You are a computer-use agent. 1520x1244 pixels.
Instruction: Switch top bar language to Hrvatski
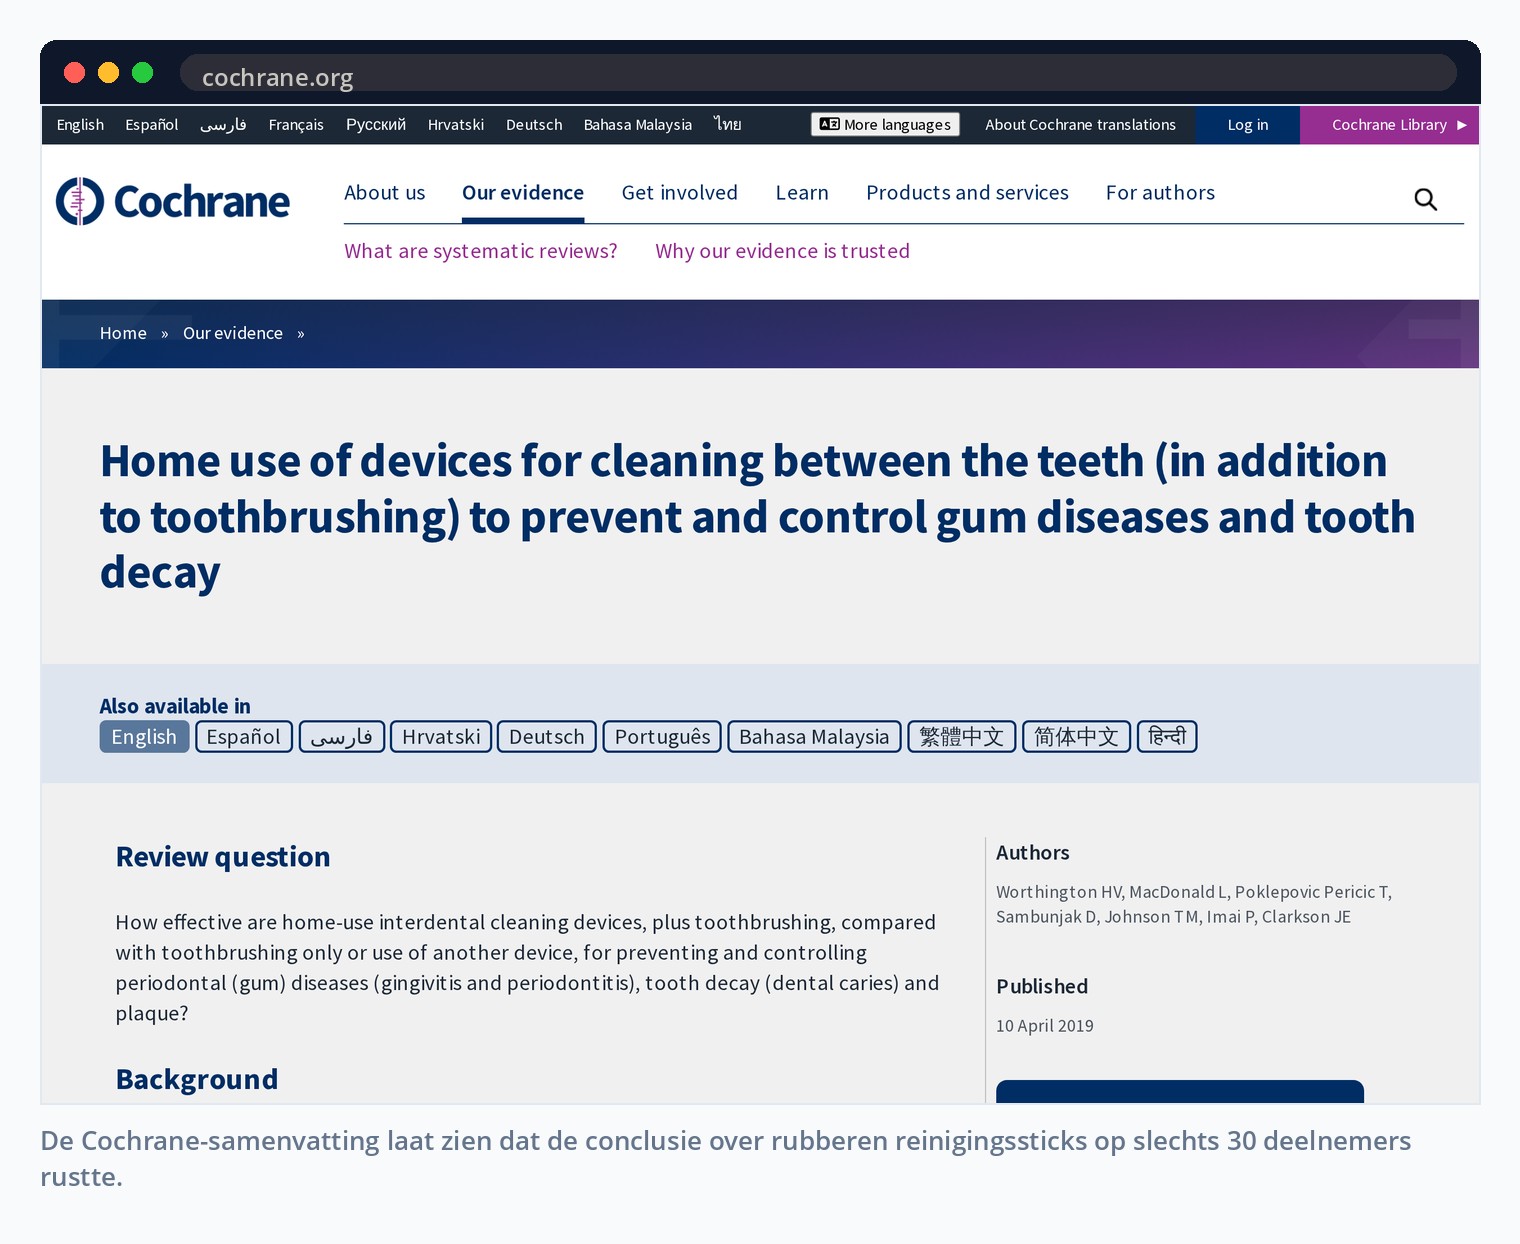click(456, 125)
